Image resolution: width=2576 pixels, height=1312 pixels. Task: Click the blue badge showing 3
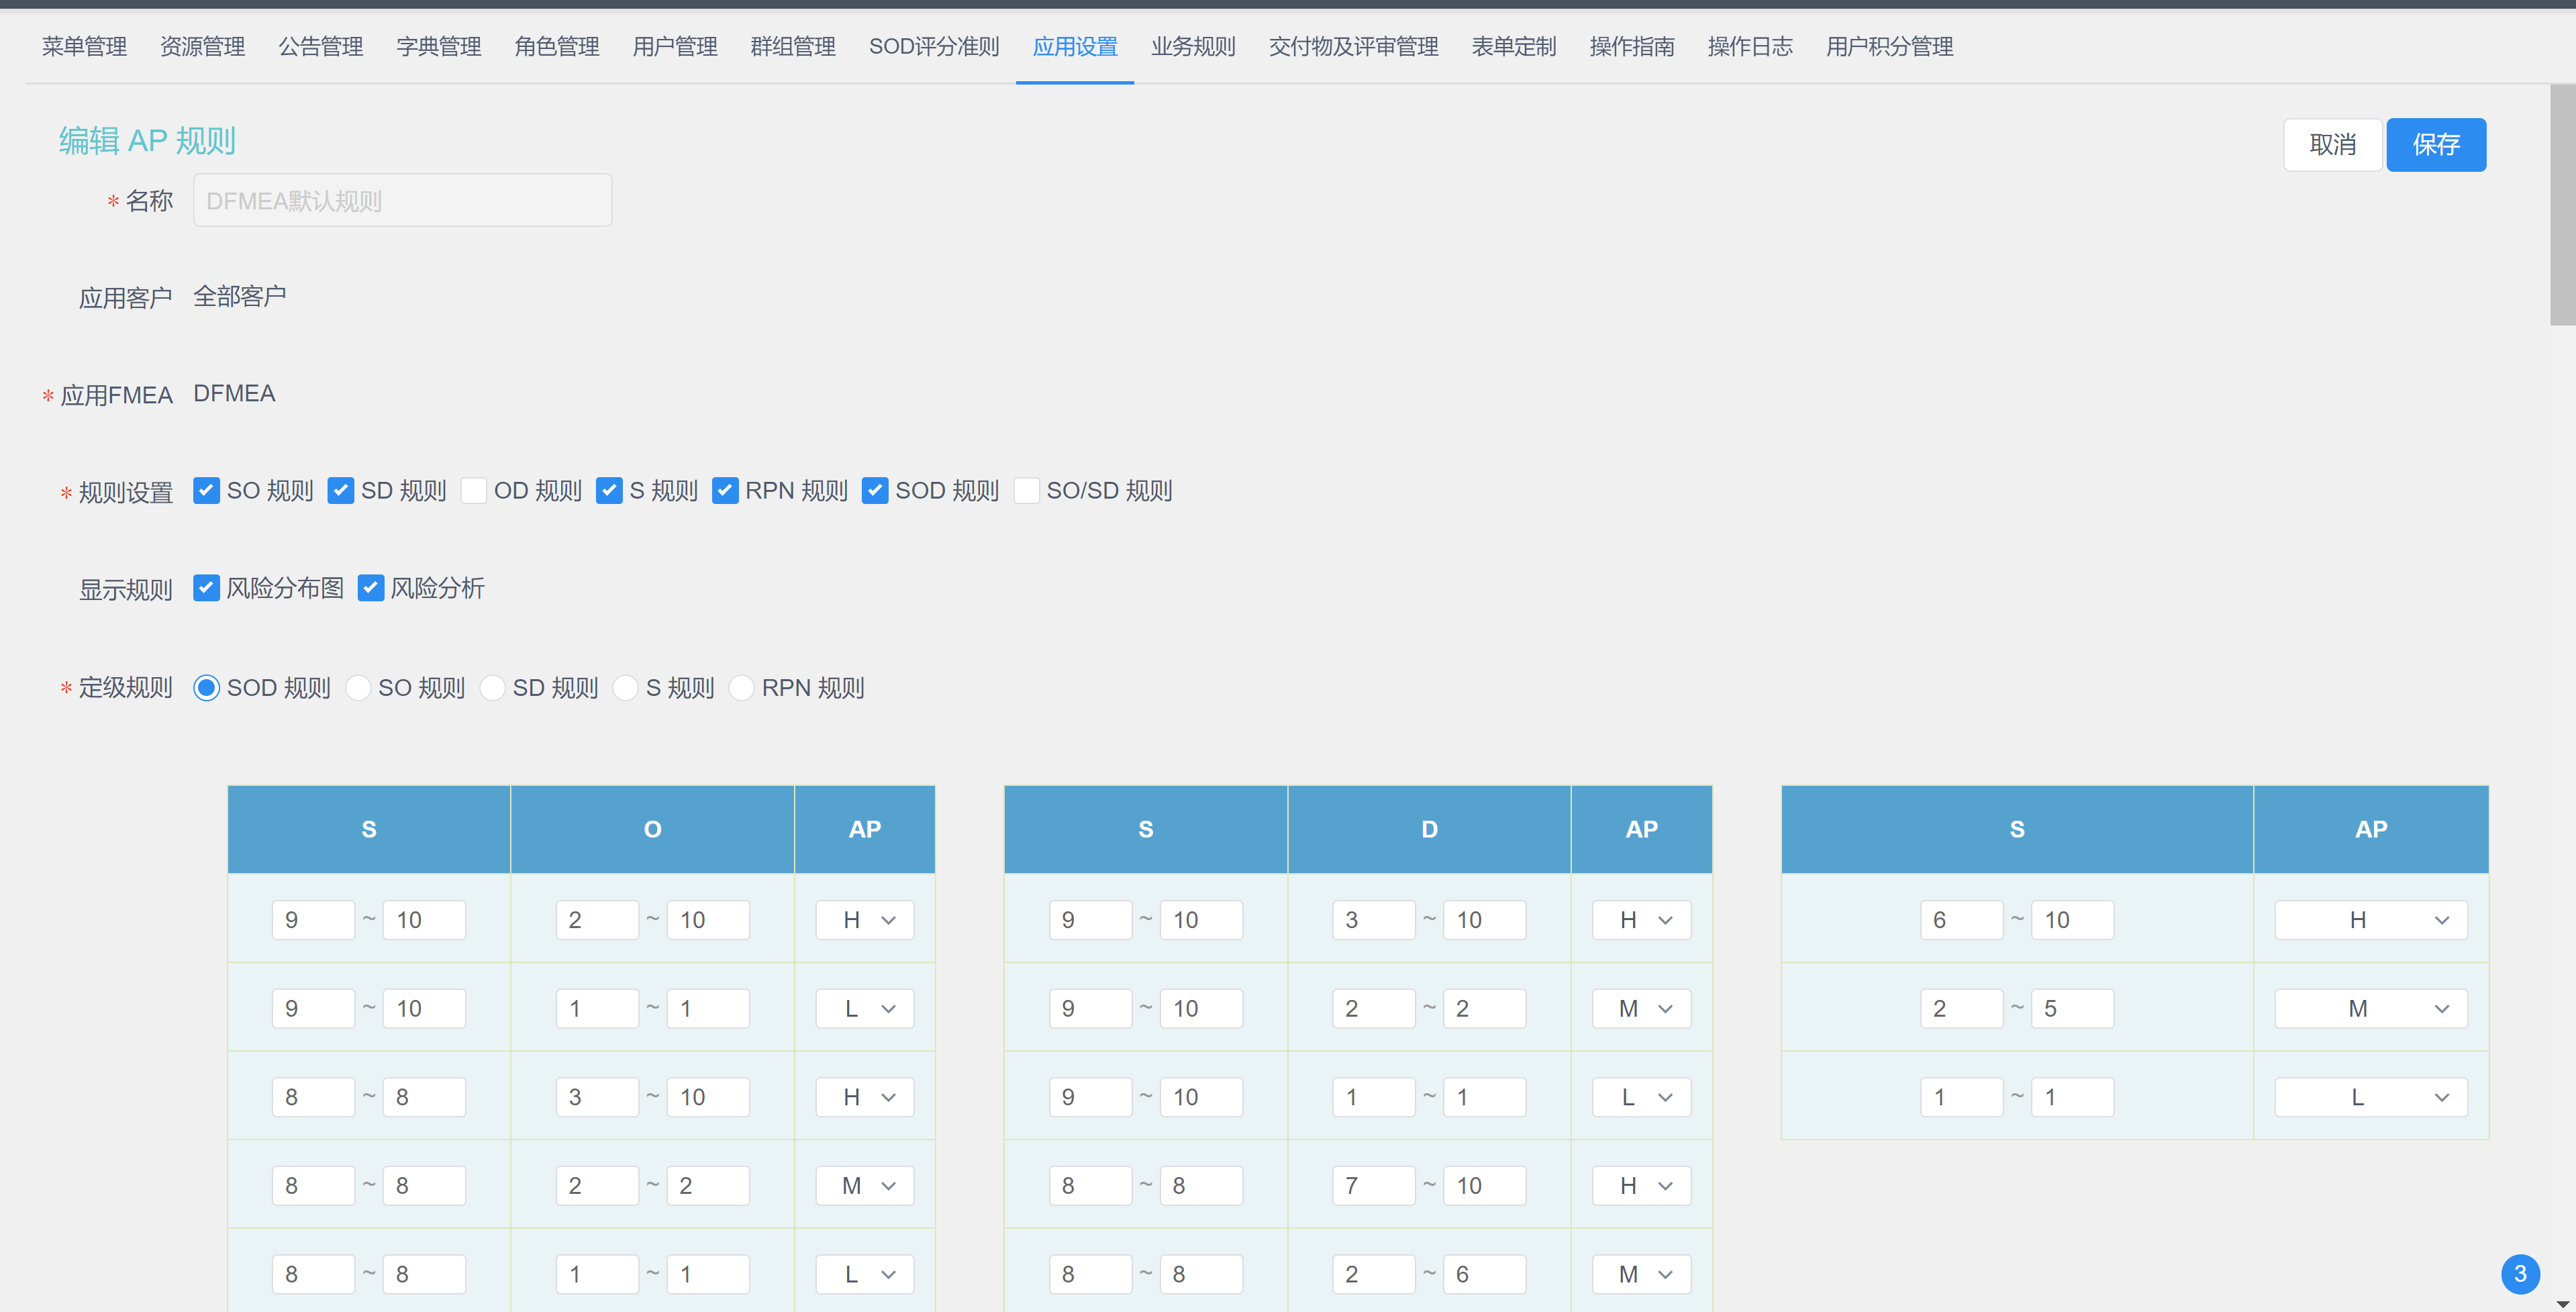tap(2520, 1274)
